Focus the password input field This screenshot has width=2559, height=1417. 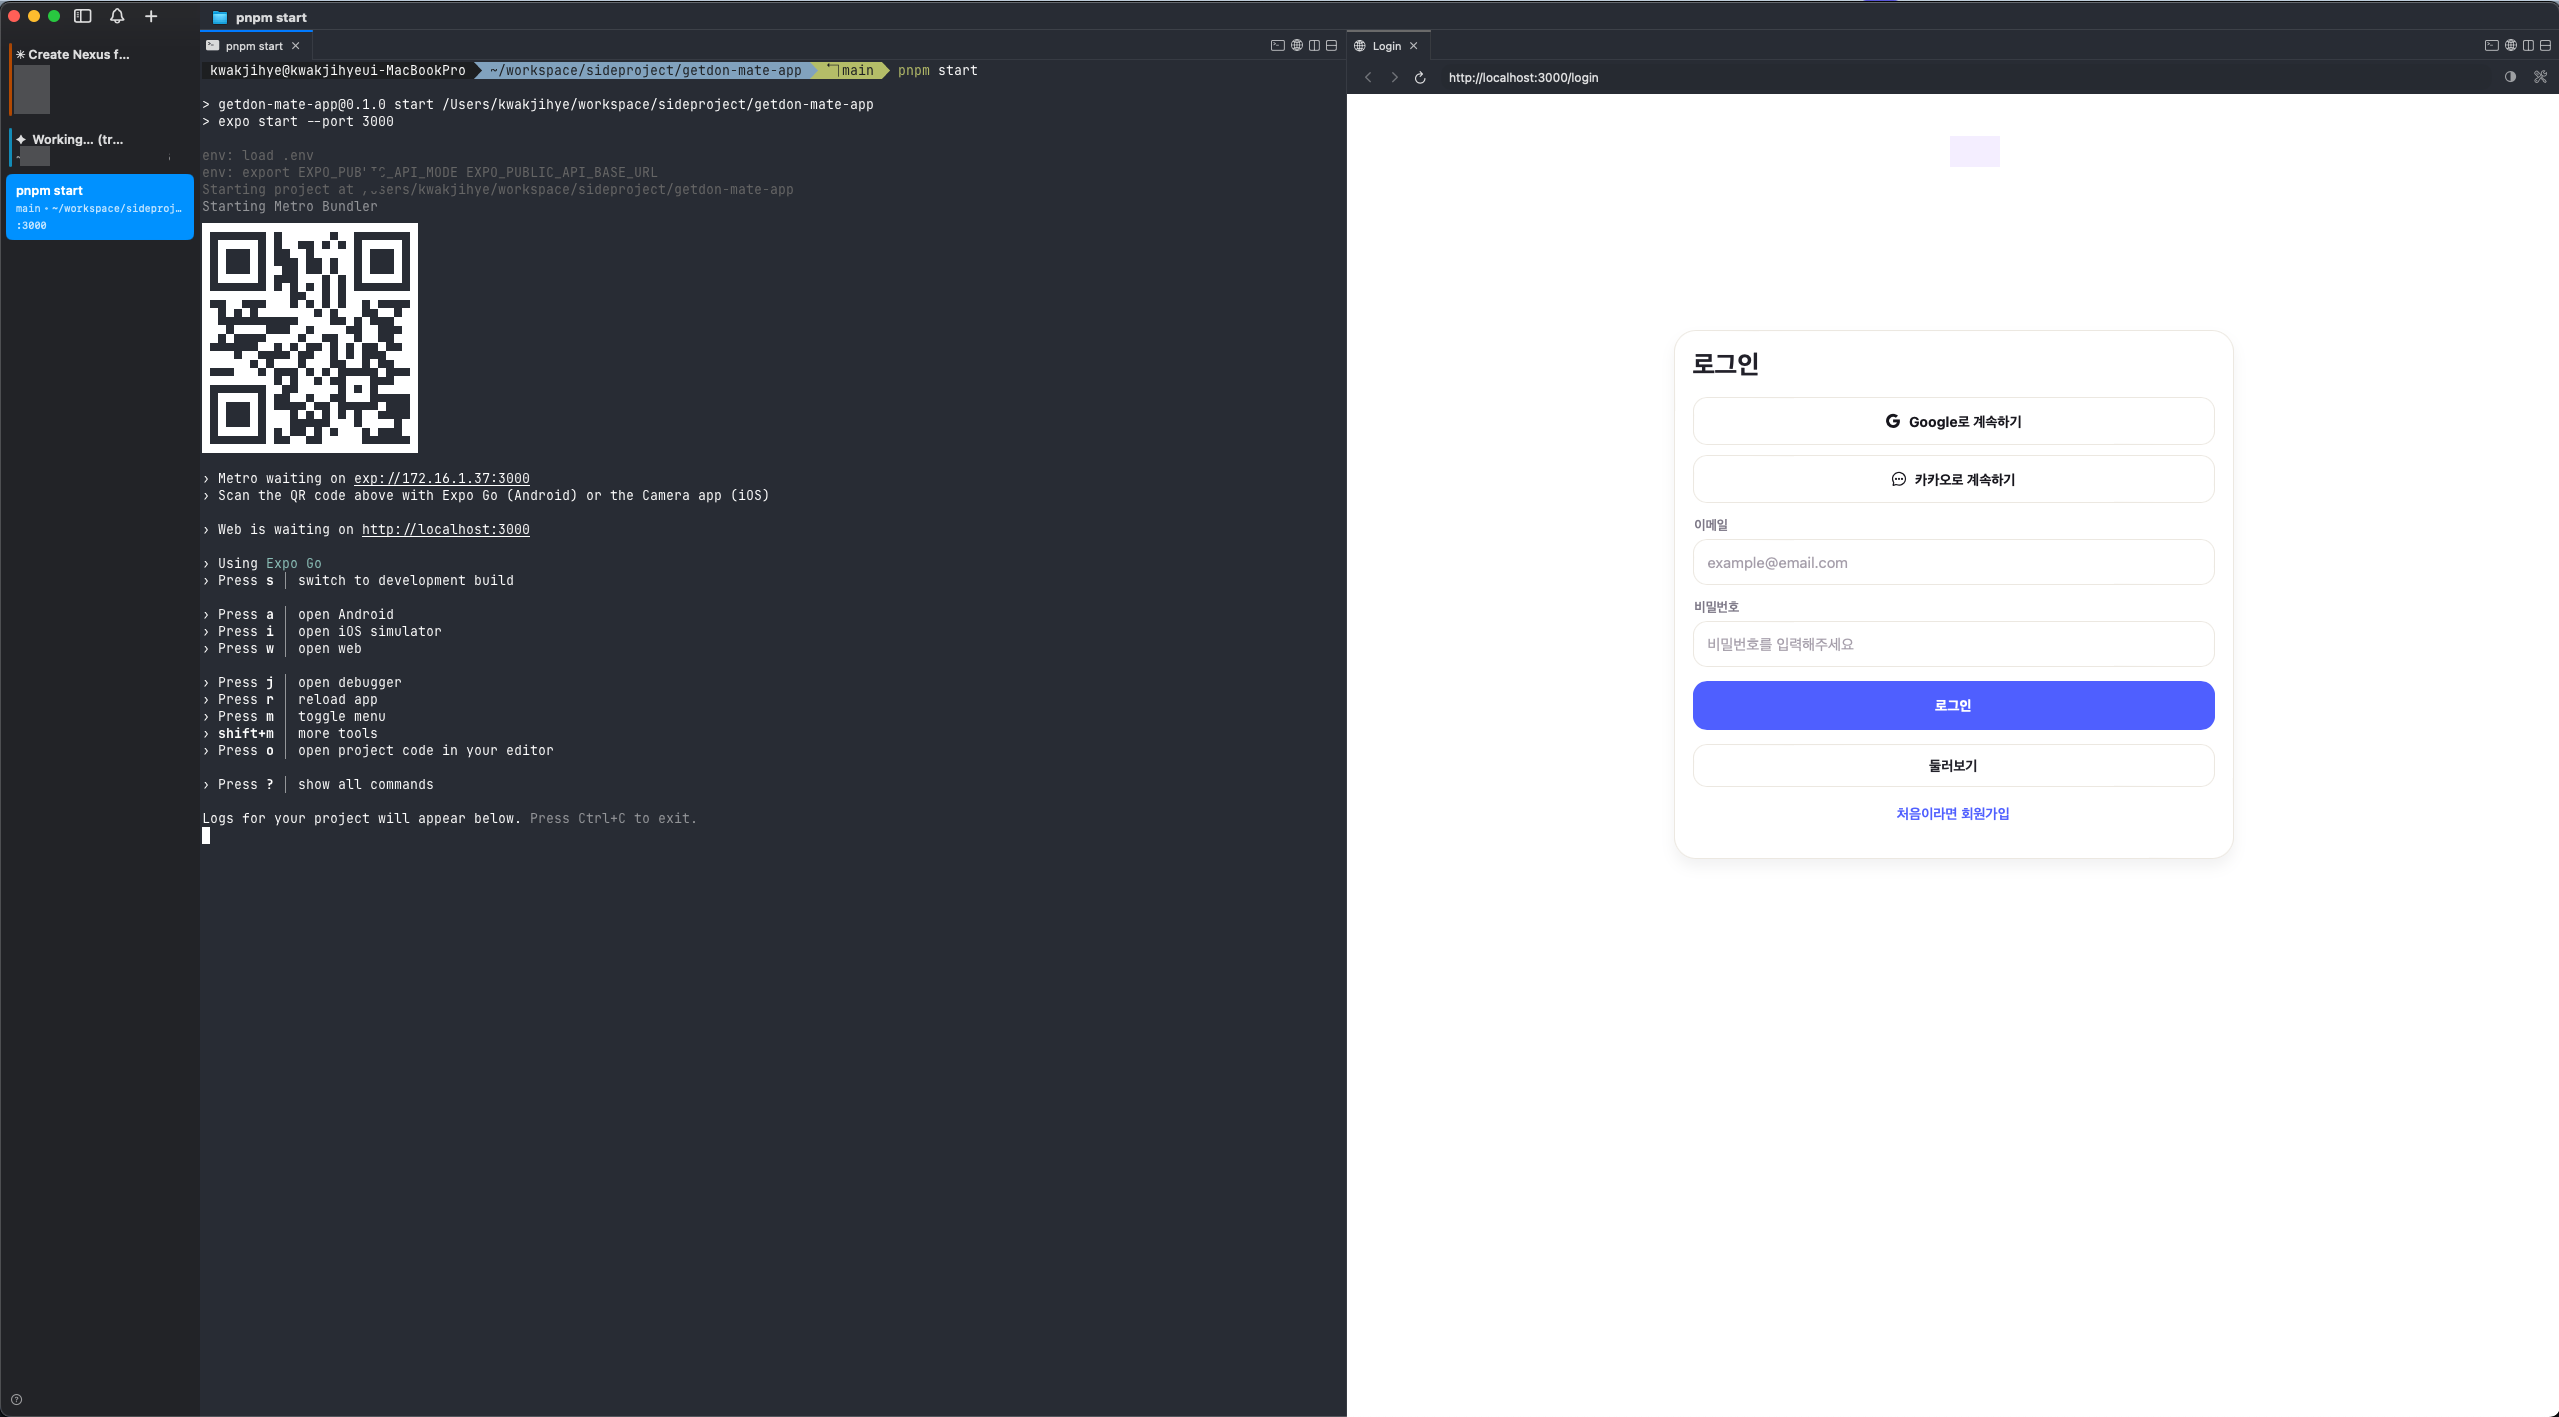coord(1953,644)
